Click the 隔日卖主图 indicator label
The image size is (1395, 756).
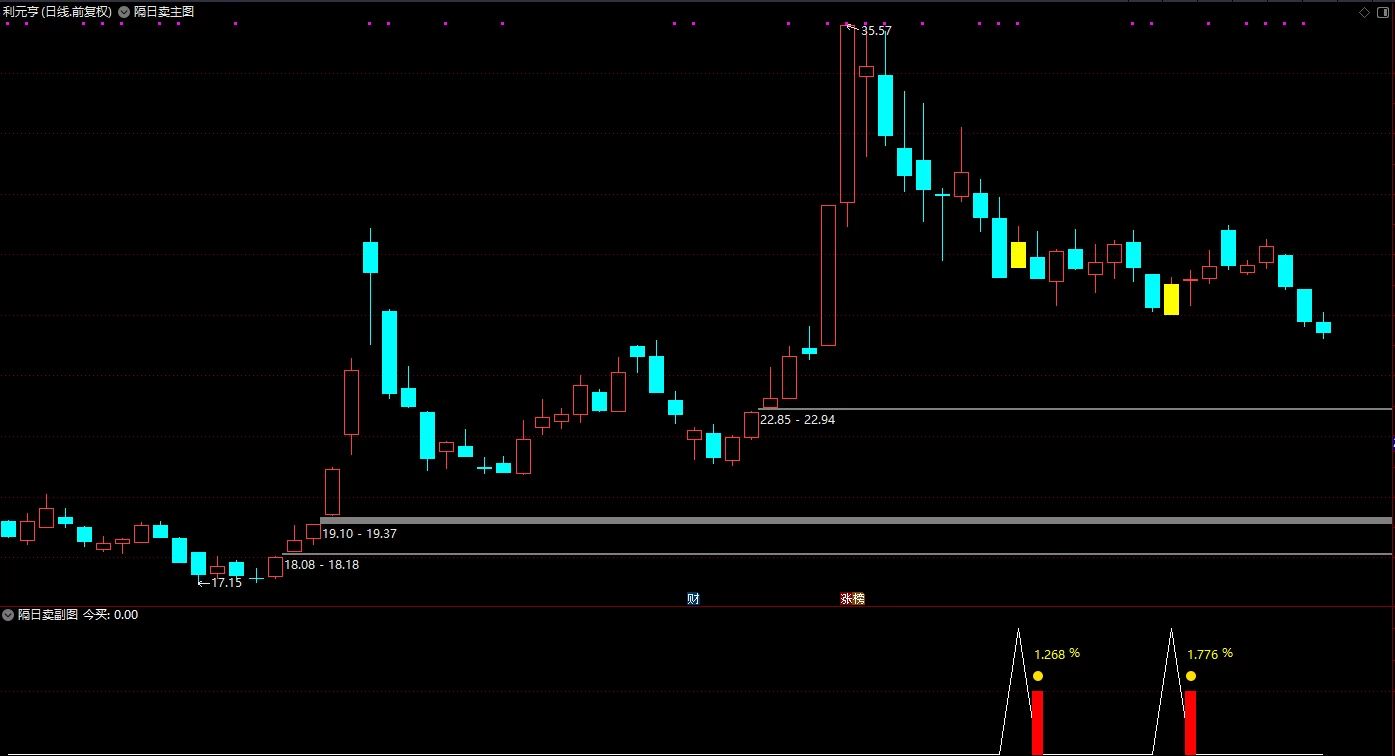click(164, 12)
